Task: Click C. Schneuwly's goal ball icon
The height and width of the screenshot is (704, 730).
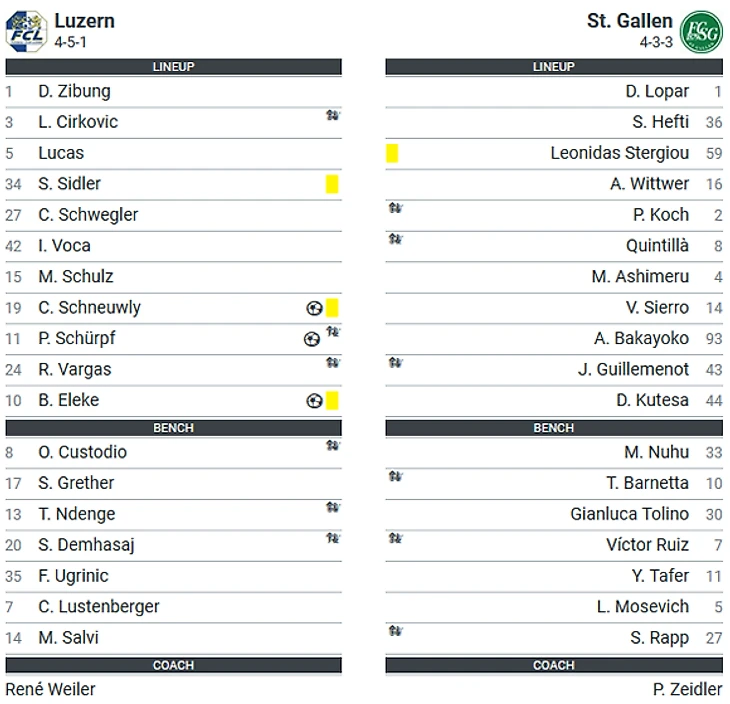Action: point(314,308)
